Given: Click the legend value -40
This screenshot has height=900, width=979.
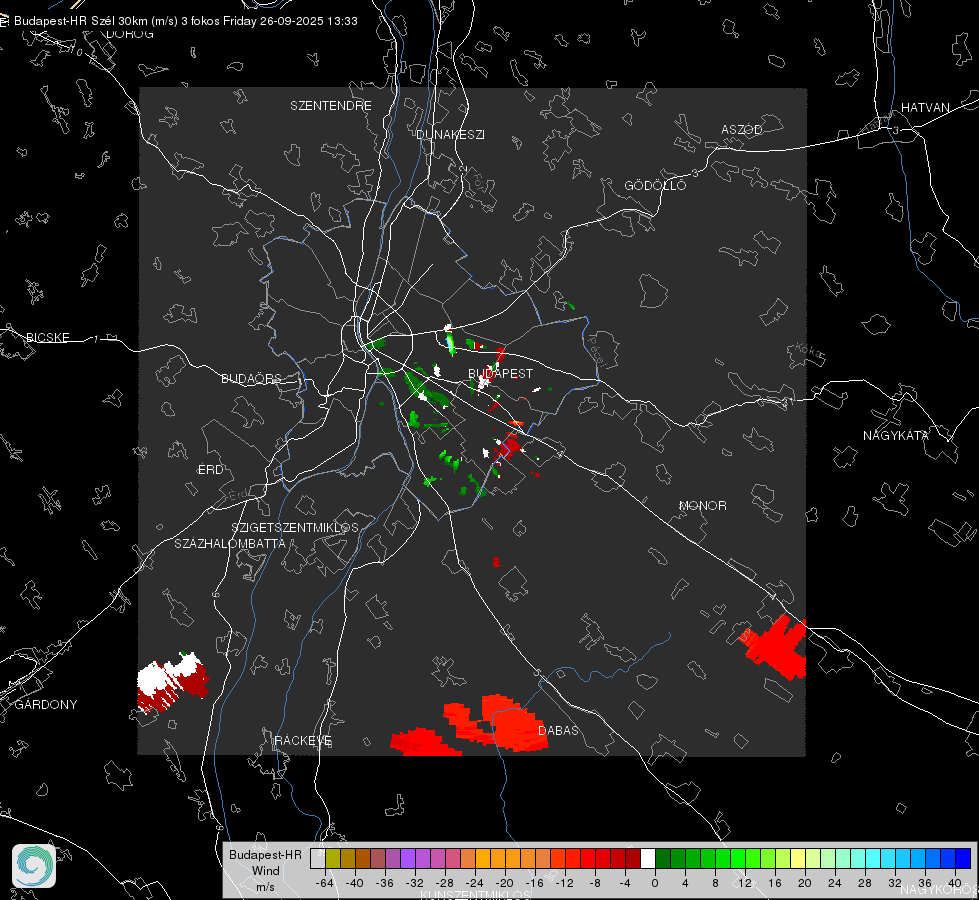Looking at the screenshot, I should pyautogui.click(x=354, y=883).
